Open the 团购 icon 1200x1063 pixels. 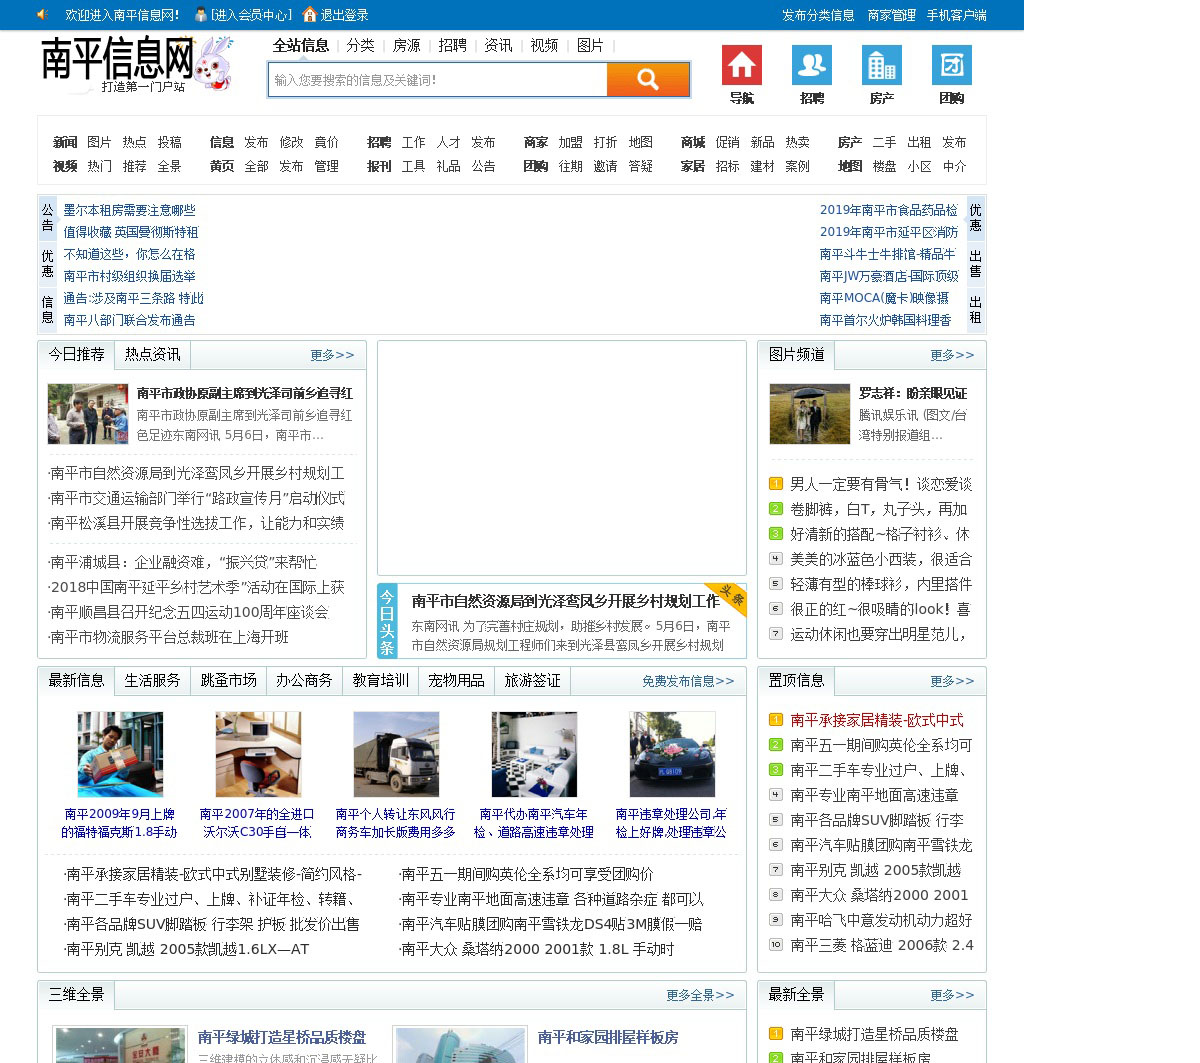(951, 66)
